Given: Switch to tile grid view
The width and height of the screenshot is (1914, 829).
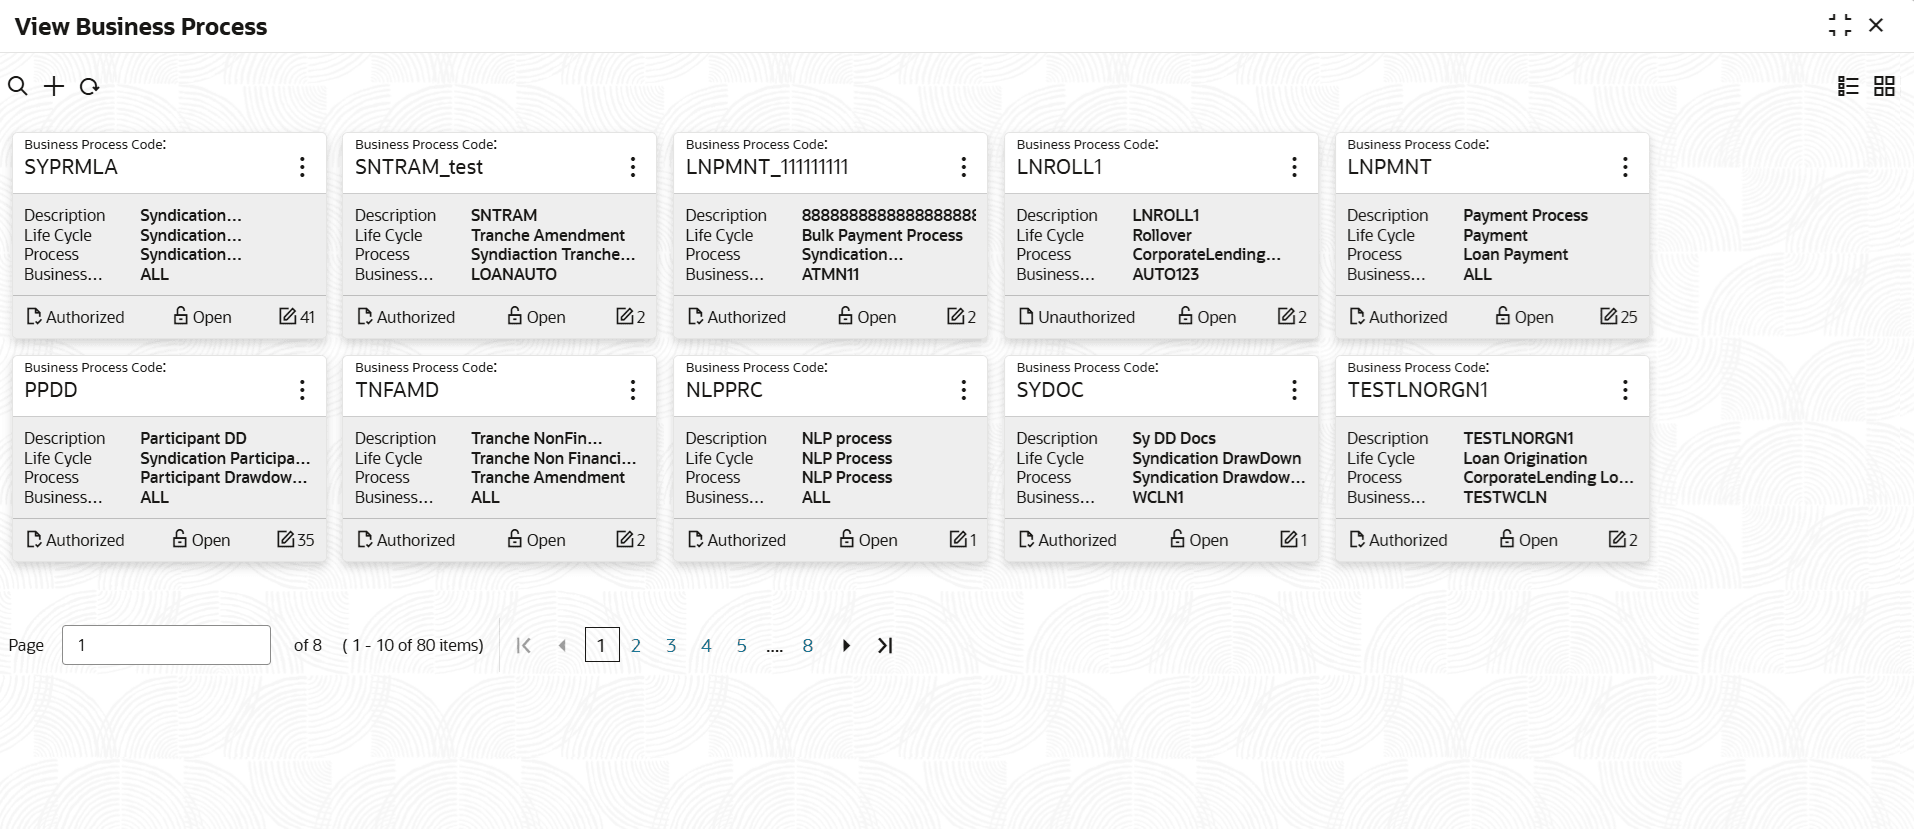Looking at the screenshot, I should (1884, 86).
